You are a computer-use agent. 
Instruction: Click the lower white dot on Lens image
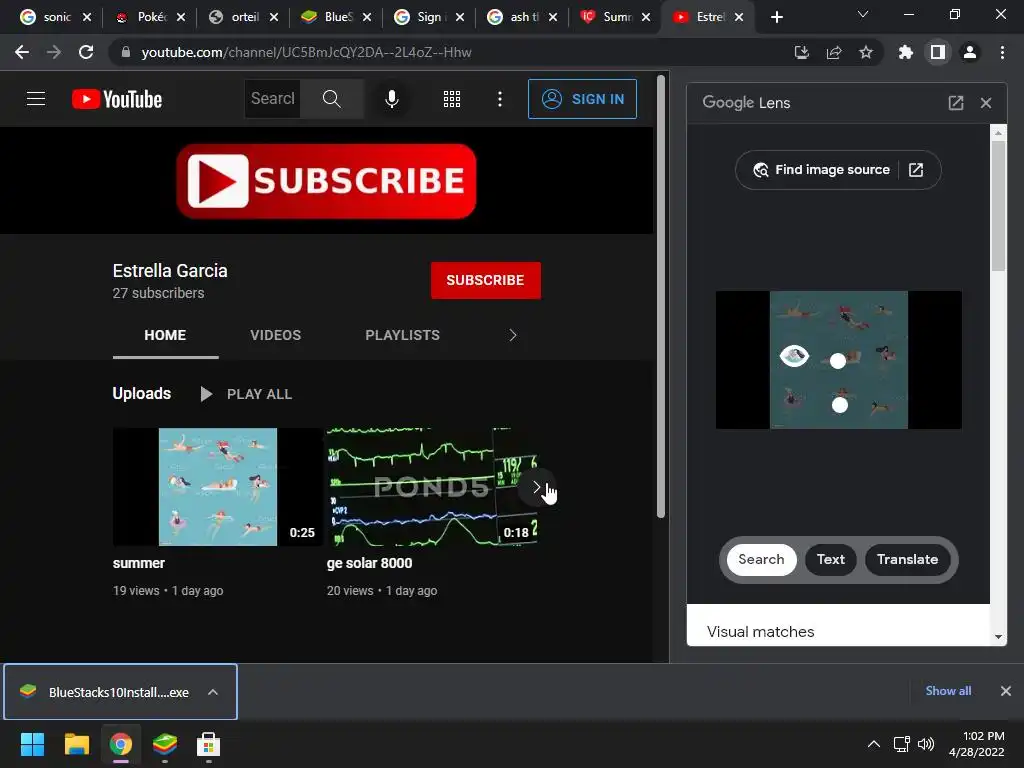(x=840, y=406)
